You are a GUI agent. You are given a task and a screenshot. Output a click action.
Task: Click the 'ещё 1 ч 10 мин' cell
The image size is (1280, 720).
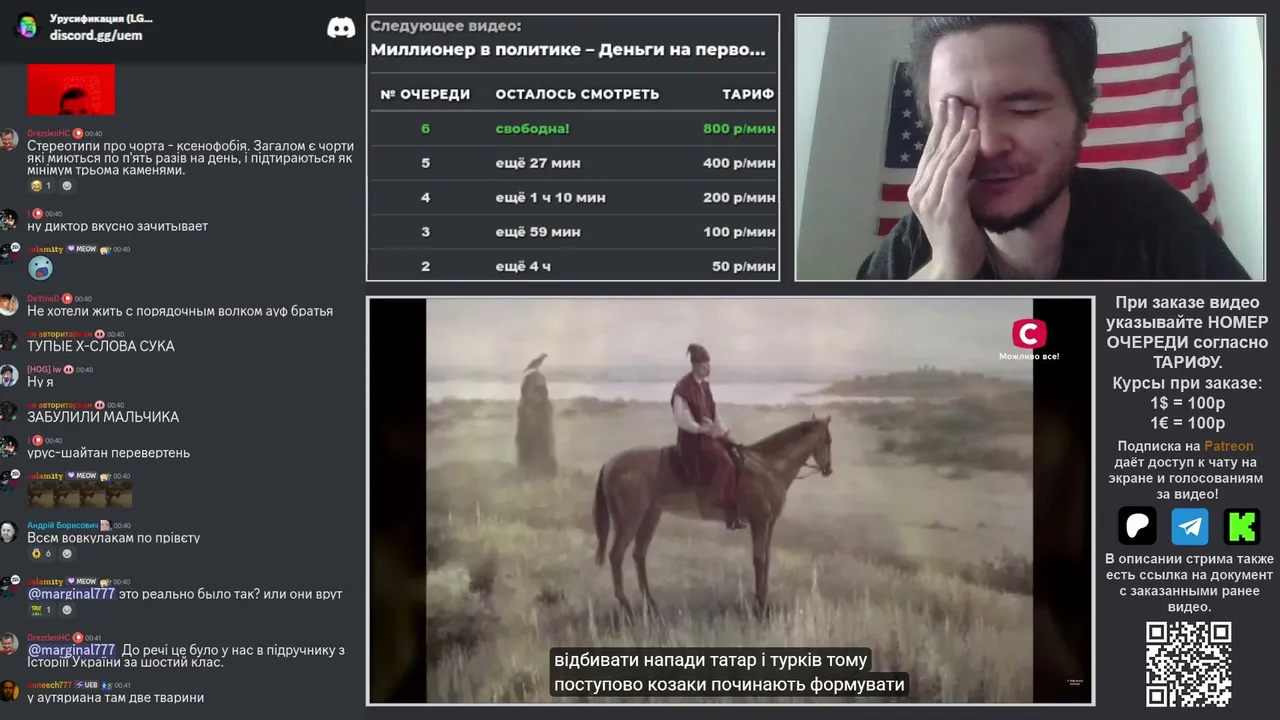pos(550,198)
